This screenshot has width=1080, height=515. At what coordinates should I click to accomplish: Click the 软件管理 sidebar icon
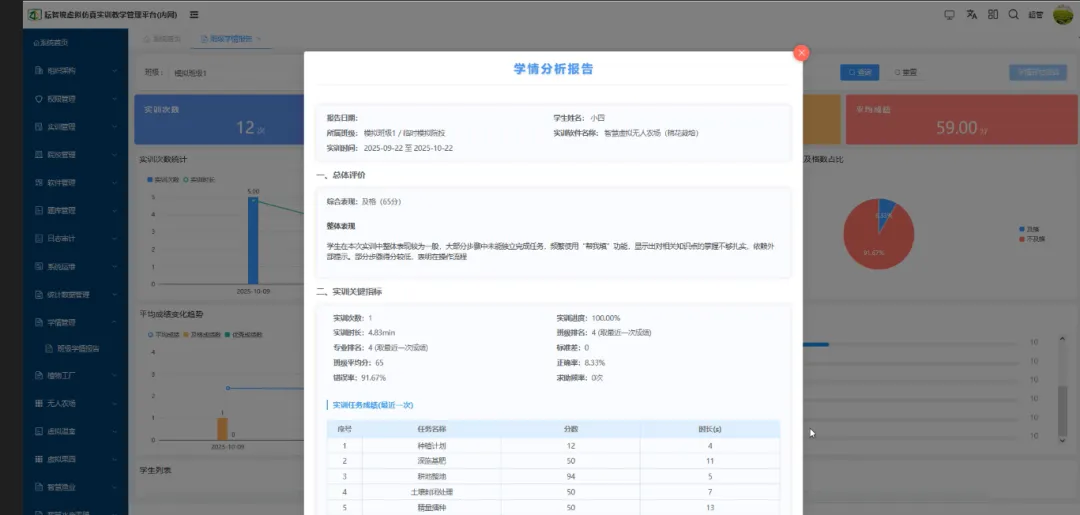(39, 182)
